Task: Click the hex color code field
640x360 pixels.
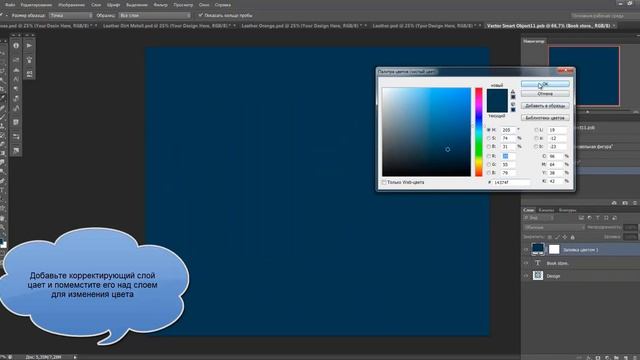Action: (x=511, y=182)
